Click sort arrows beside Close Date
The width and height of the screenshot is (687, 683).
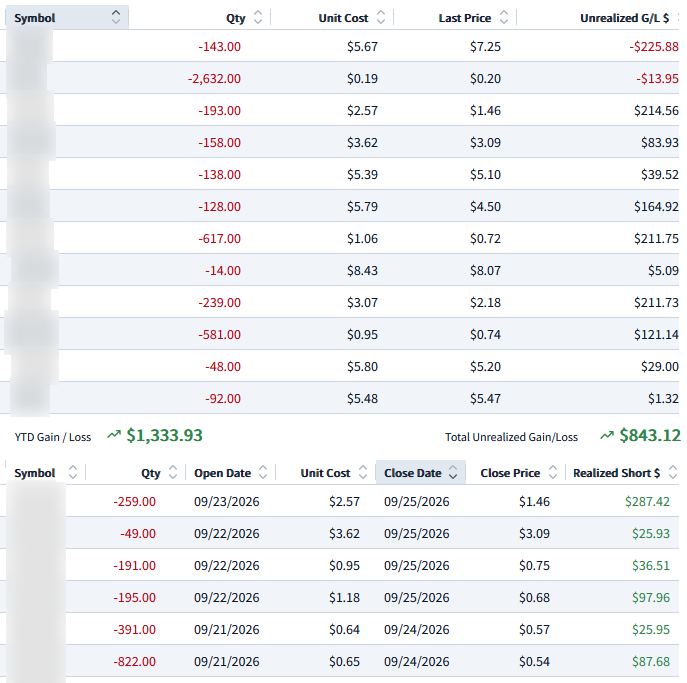coord(453,472)
